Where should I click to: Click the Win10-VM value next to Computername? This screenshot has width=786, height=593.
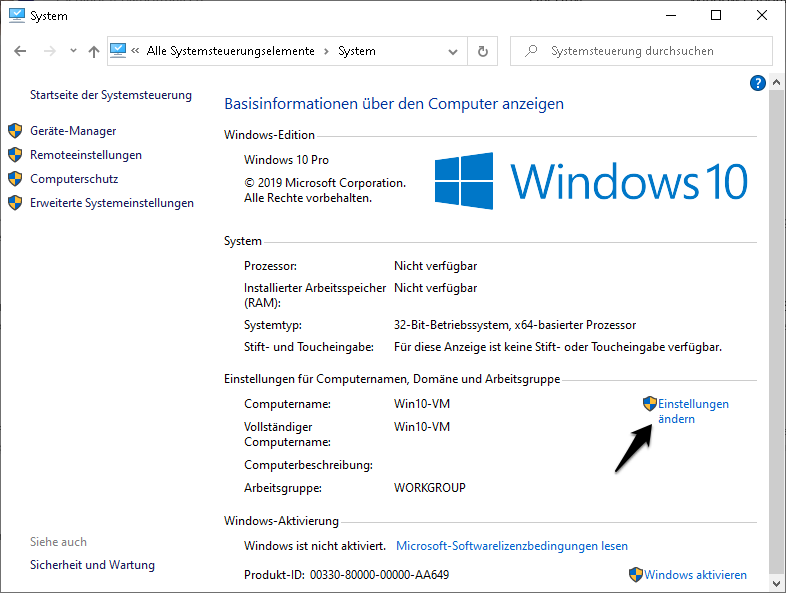422,404
